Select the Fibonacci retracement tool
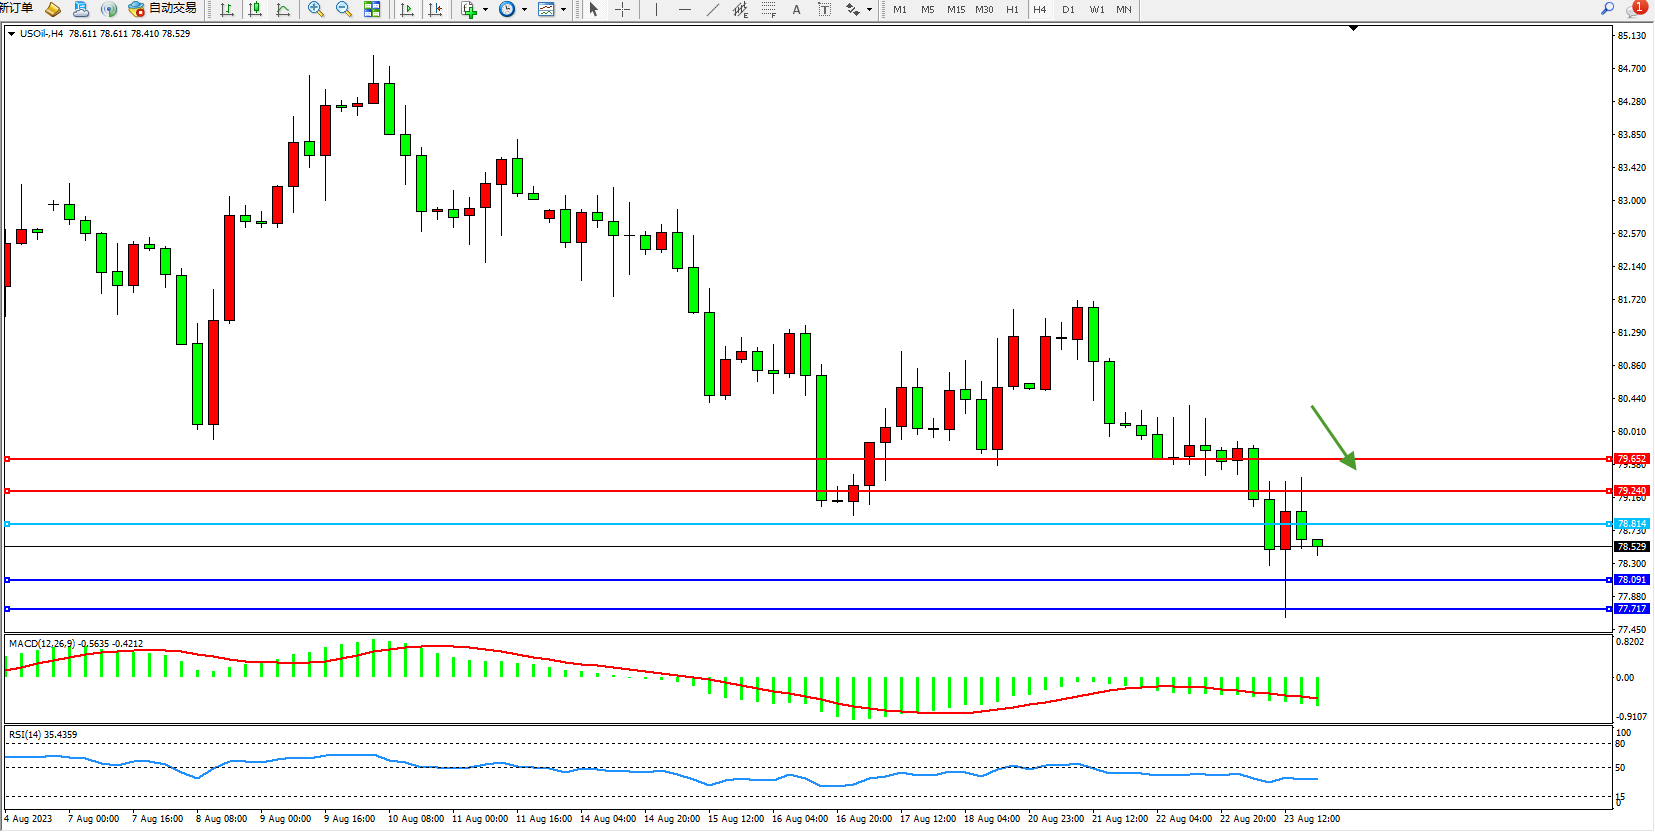This screenshot has width=1655, height=832. point(768,9)
